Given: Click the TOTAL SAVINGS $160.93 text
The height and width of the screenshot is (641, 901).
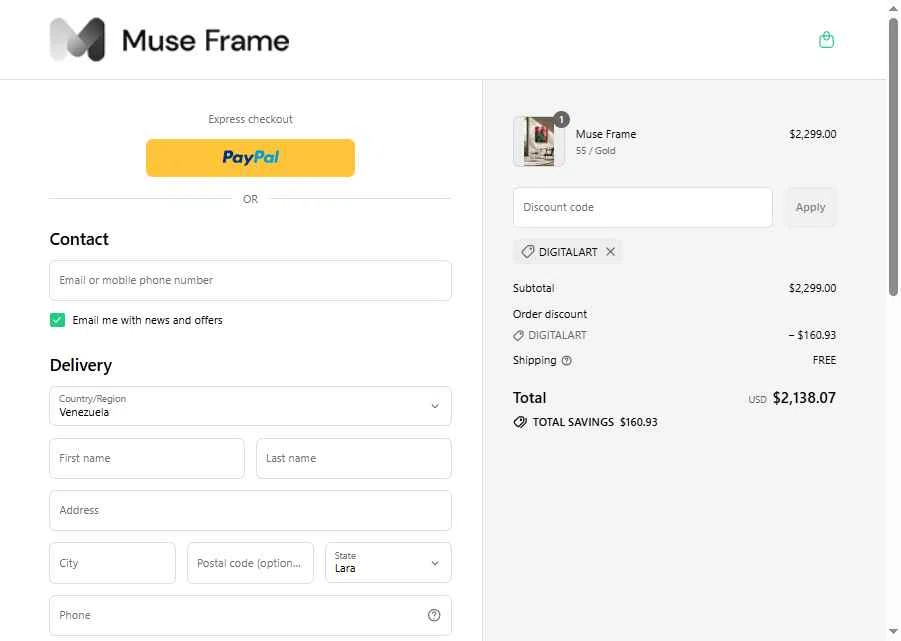Looking at the screenshot, I should click(x=595, y=422).
